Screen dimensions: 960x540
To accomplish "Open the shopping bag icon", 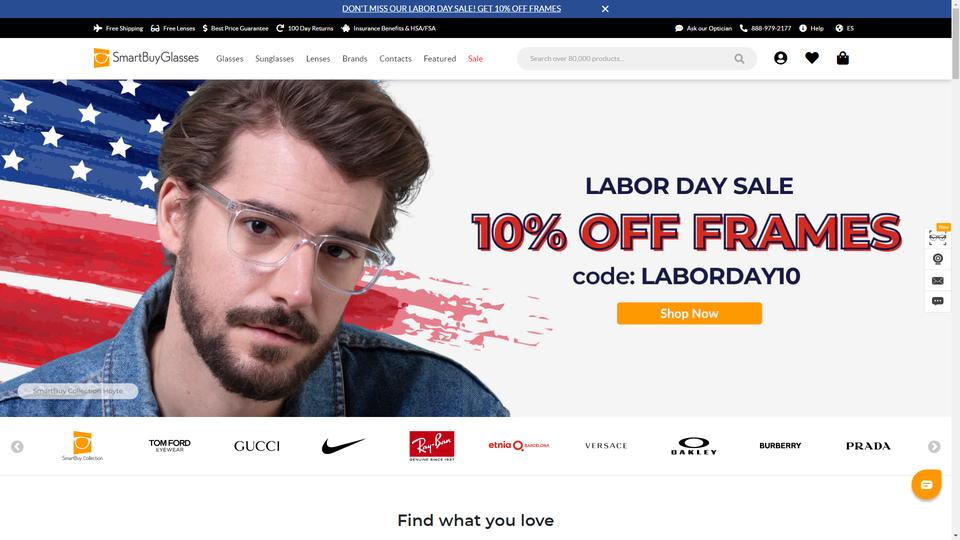I will (x=842, y=58).
